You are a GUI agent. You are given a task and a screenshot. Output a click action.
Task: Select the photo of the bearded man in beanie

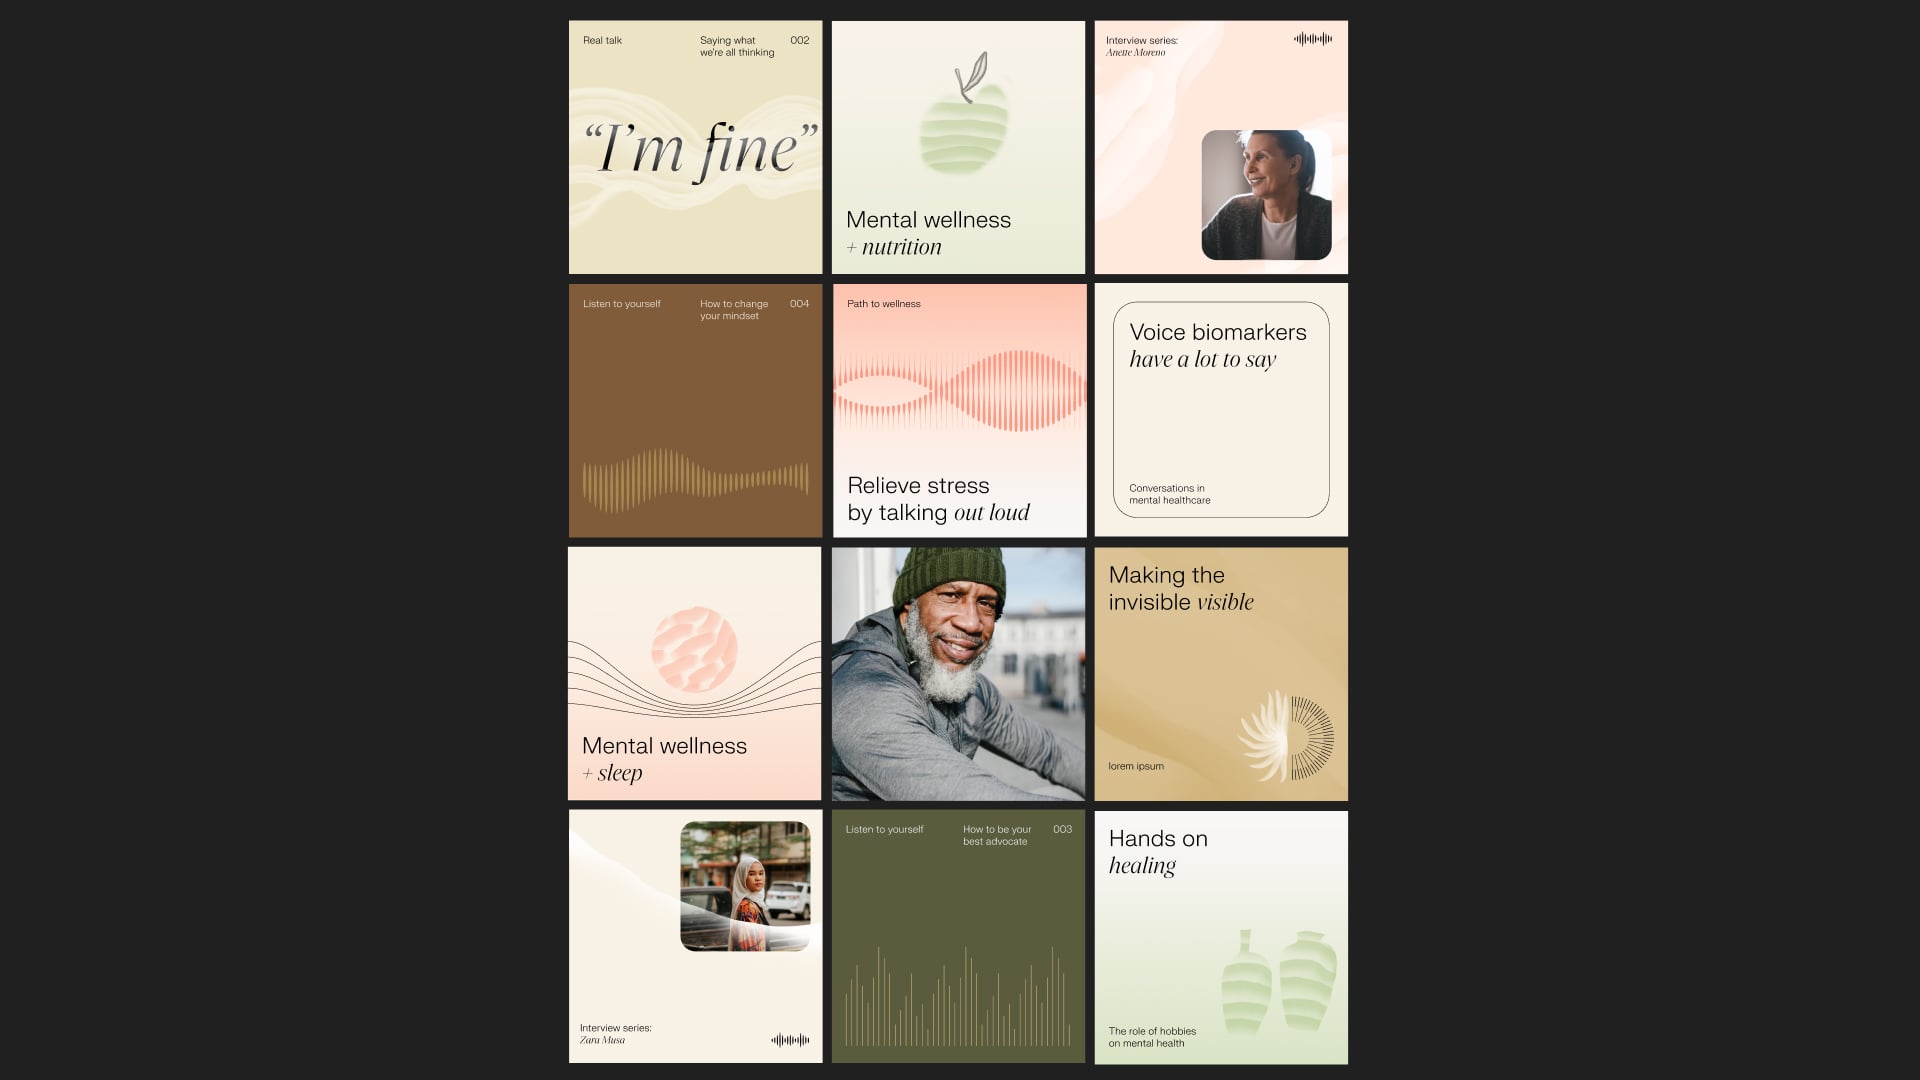pos(958,673)
